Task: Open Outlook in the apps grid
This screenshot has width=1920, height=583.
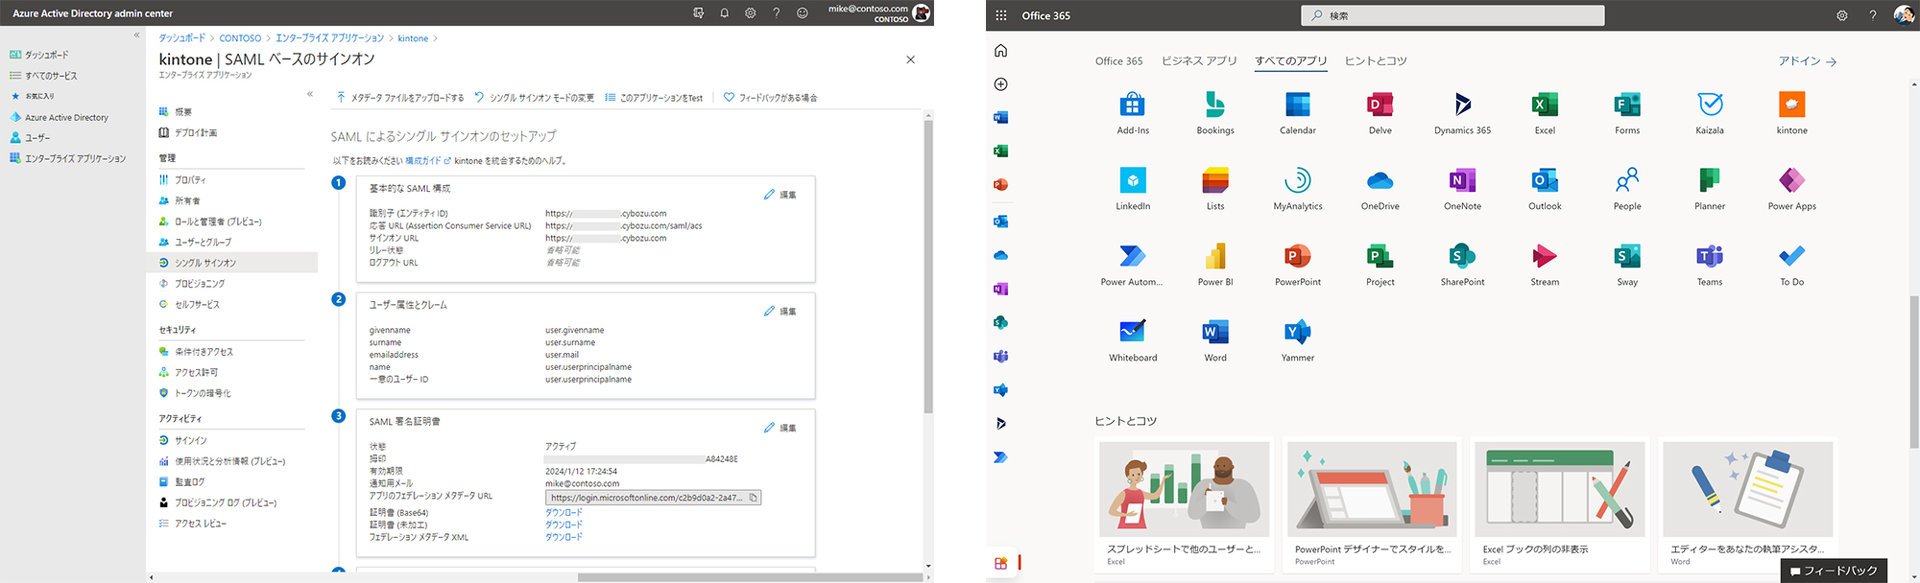Action: click(1545, 188)
